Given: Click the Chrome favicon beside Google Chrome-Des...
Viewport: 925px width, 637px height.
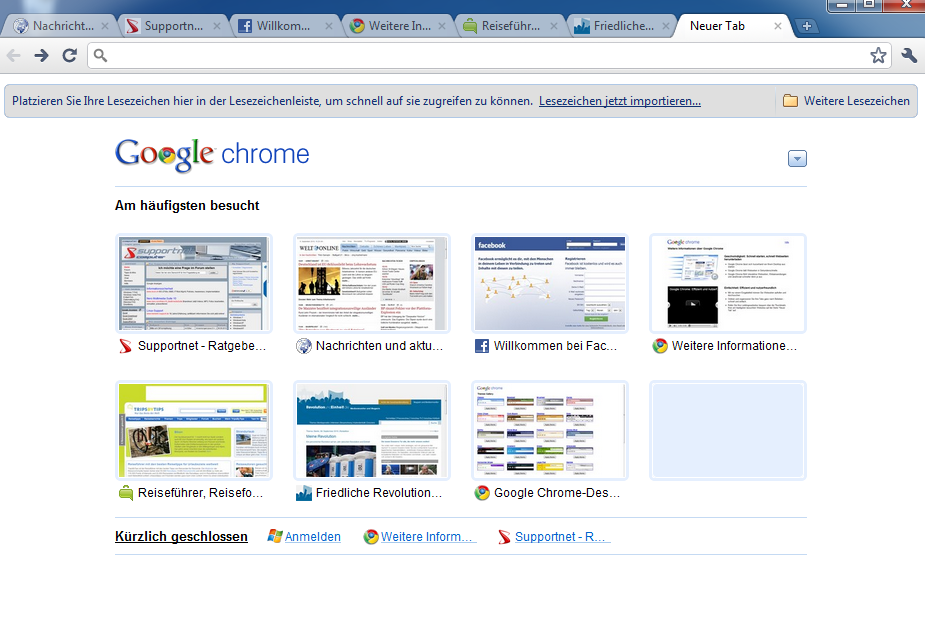Looking at the screenshot, I should click(482, 493).
